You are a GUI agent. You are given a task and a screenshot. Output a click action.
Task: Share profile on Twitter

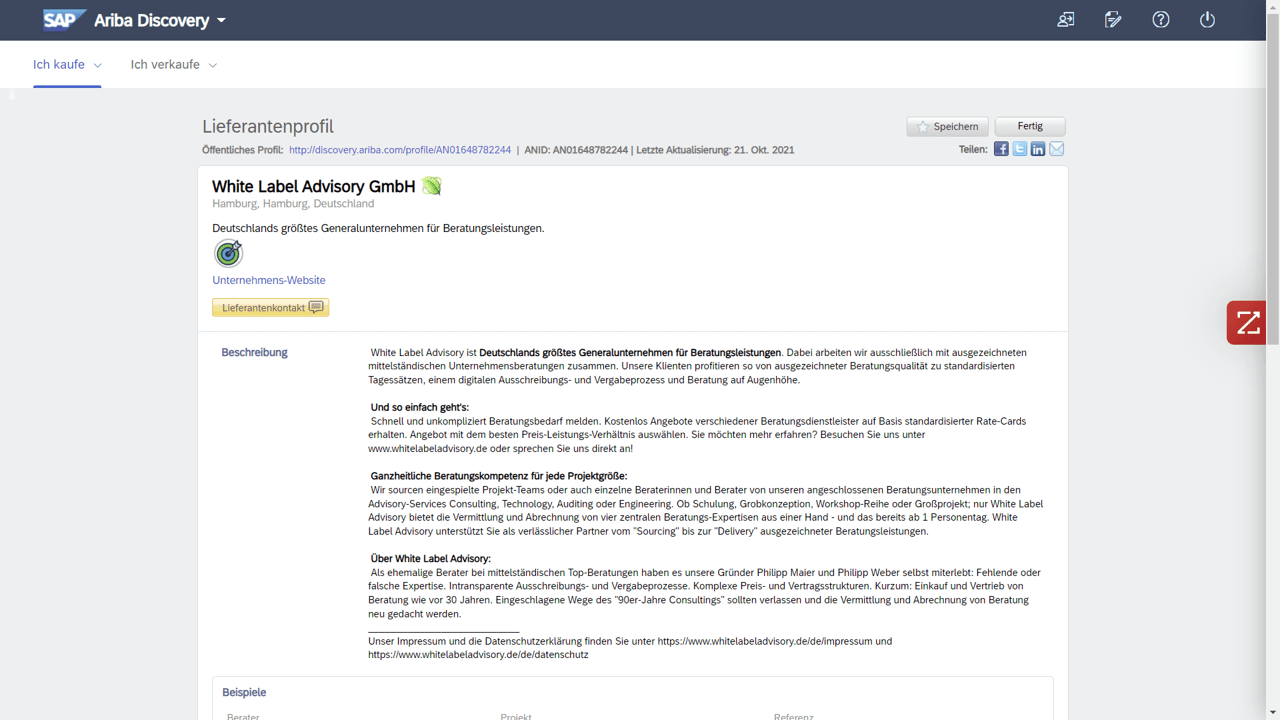1019,149
